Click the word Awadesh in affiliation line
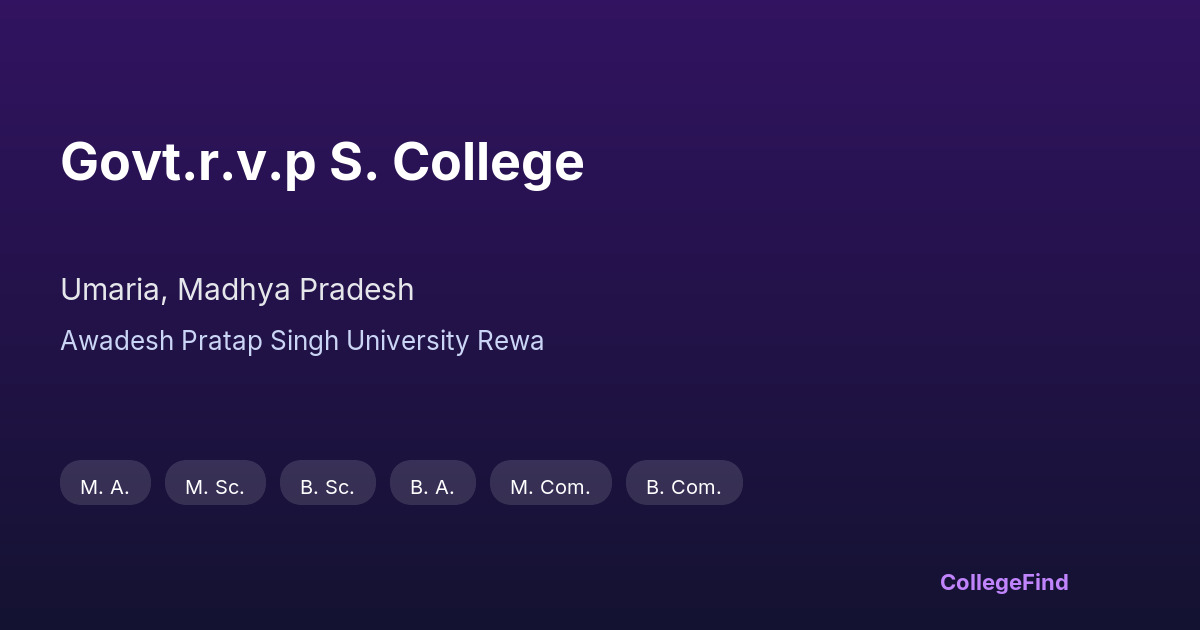Viewport: 1200px width, 630px height. (117, 341)
